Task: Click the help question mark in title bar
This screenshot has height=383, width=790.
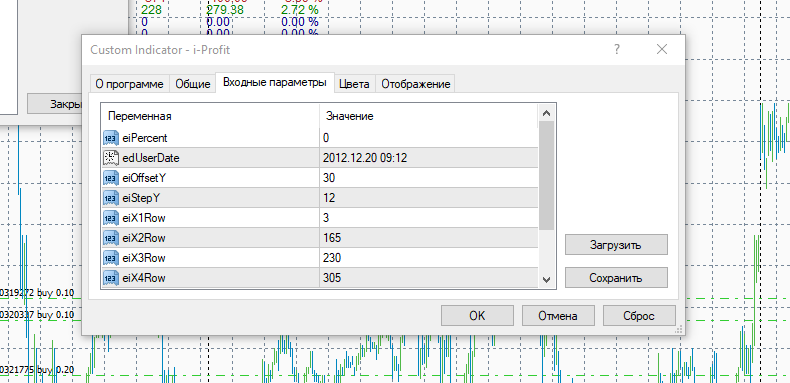Action: coord(617,49)
